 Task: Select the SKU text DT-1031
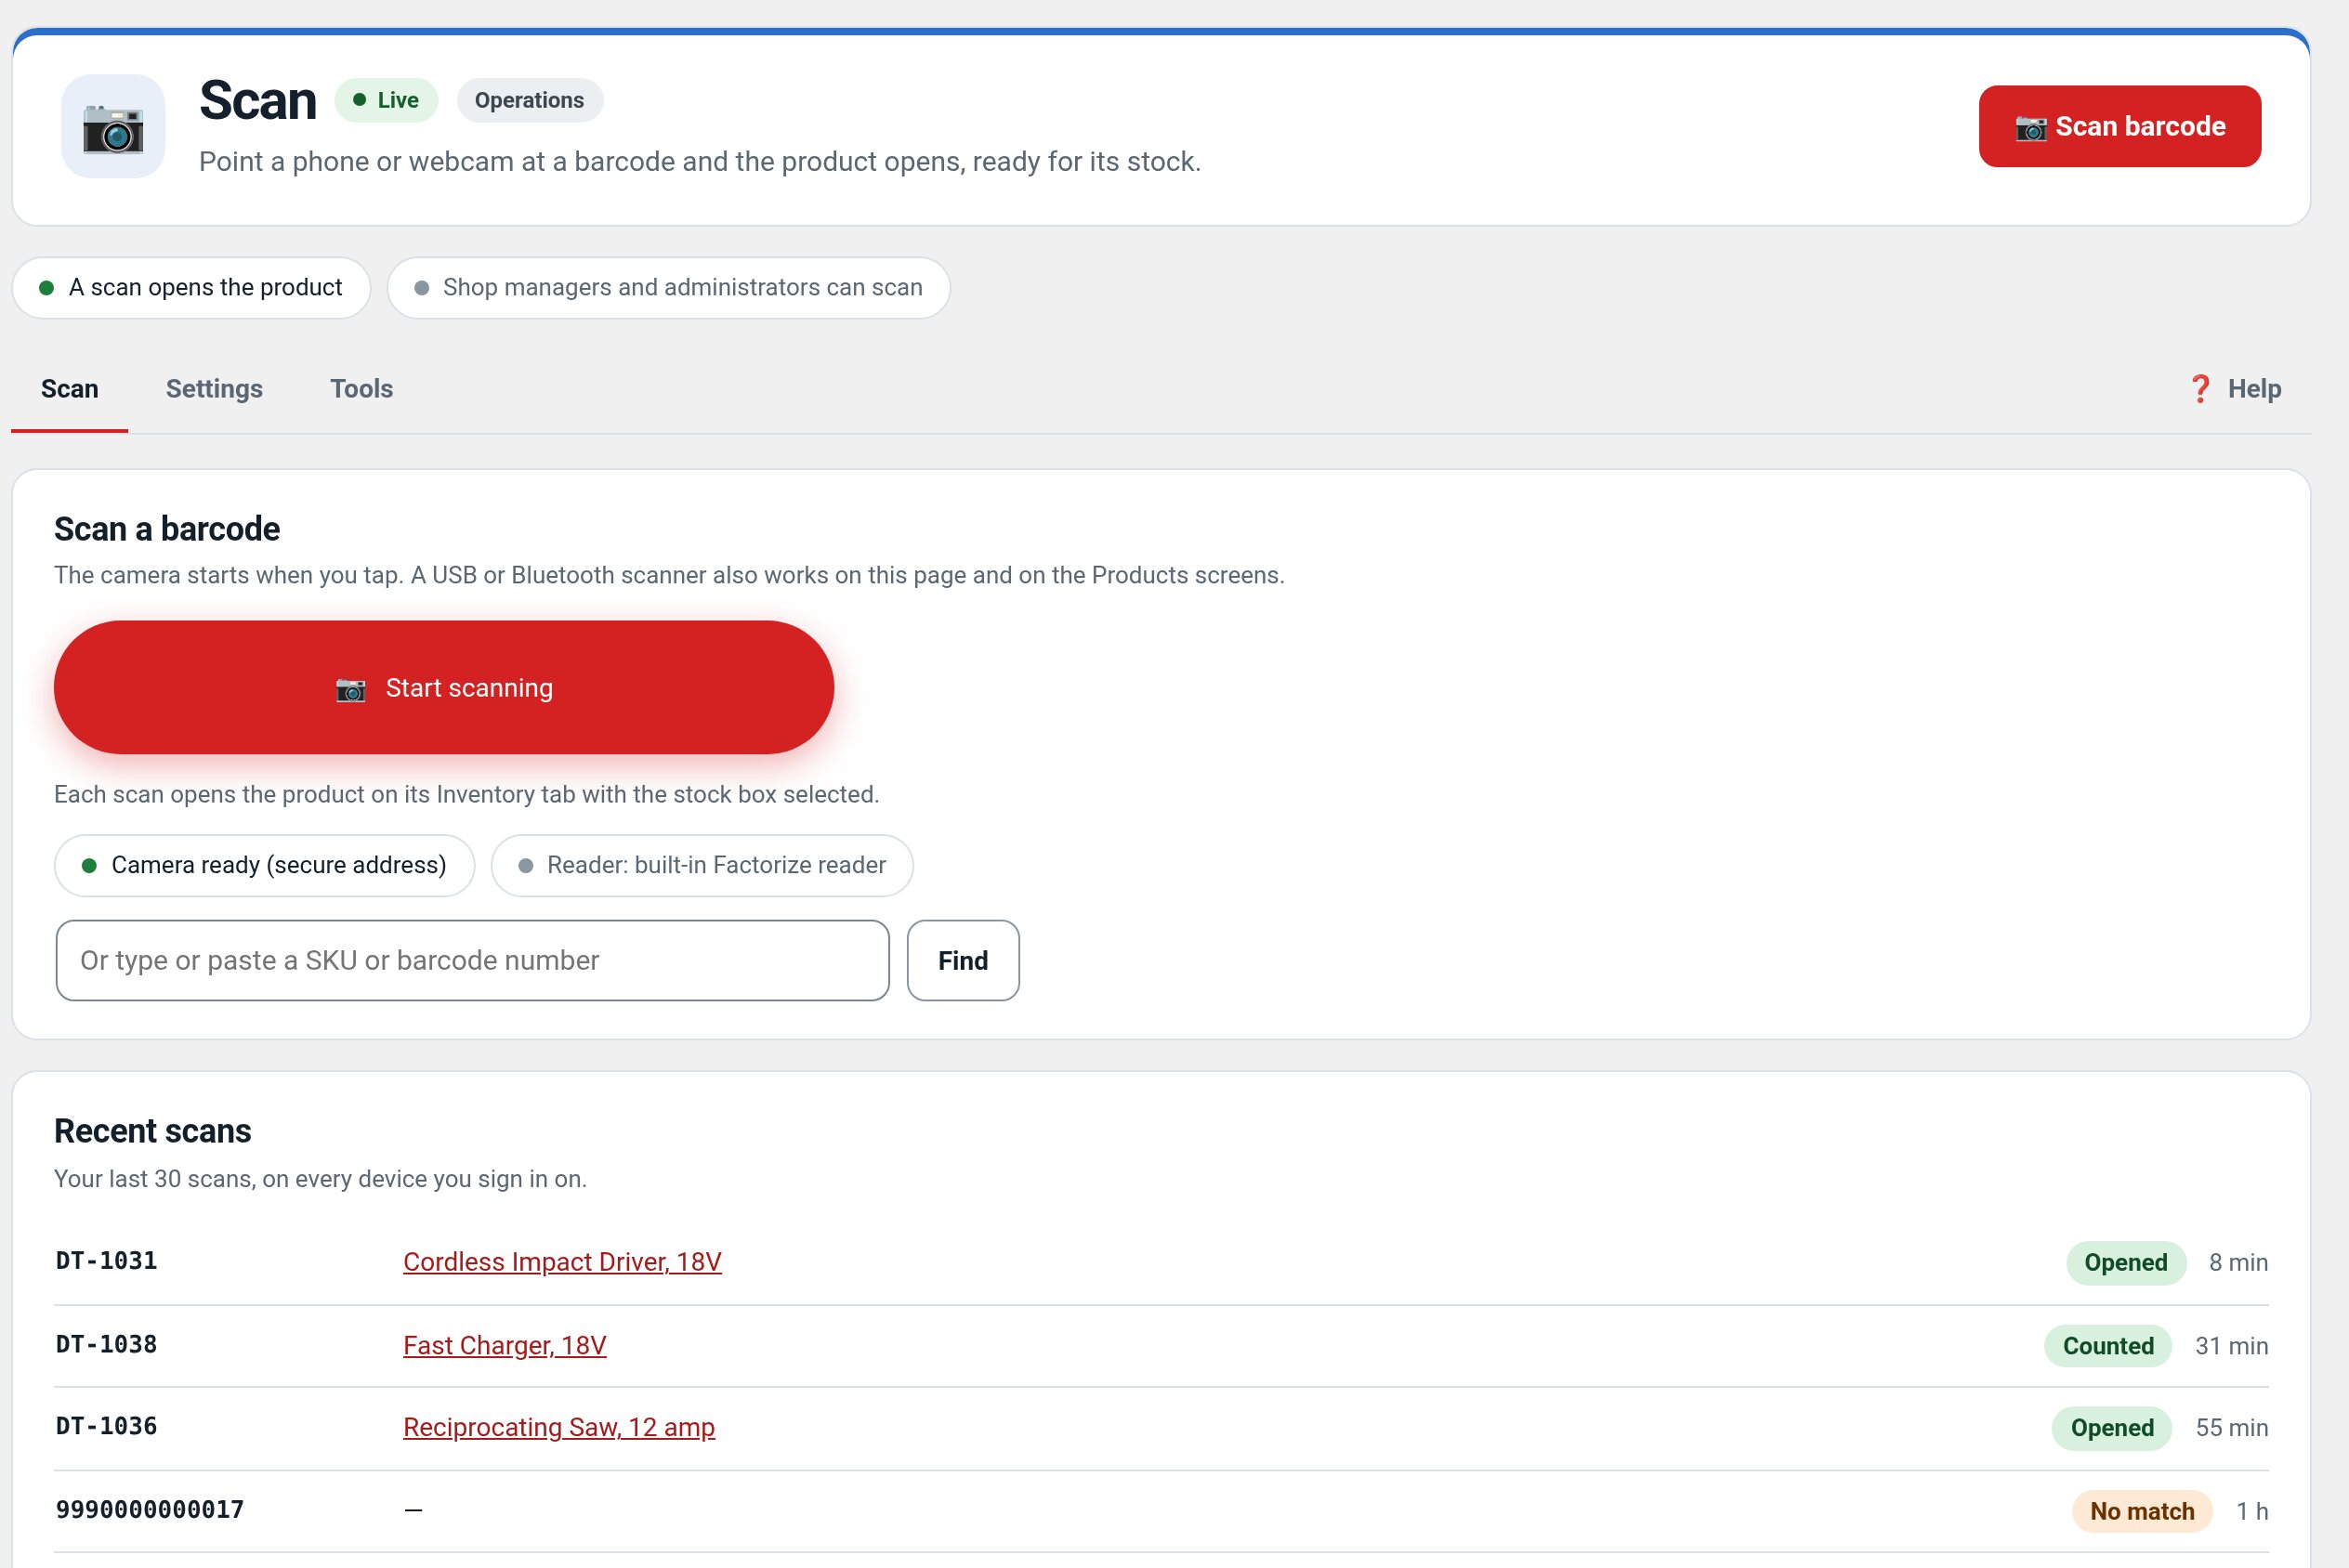click(x=106, y=1261)
